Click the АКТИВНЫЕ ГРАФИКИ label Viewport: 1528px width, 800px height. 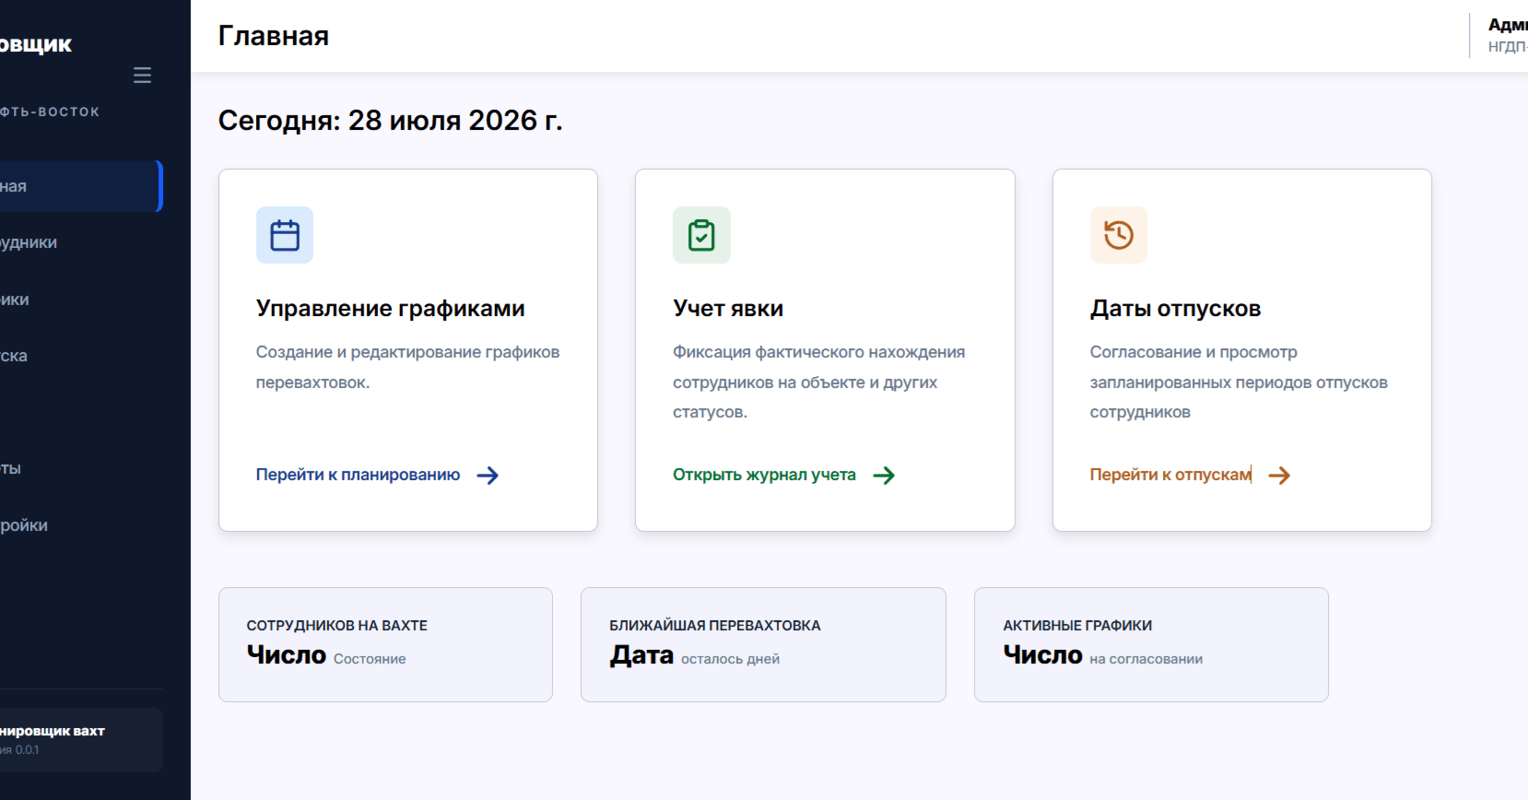1077,625
